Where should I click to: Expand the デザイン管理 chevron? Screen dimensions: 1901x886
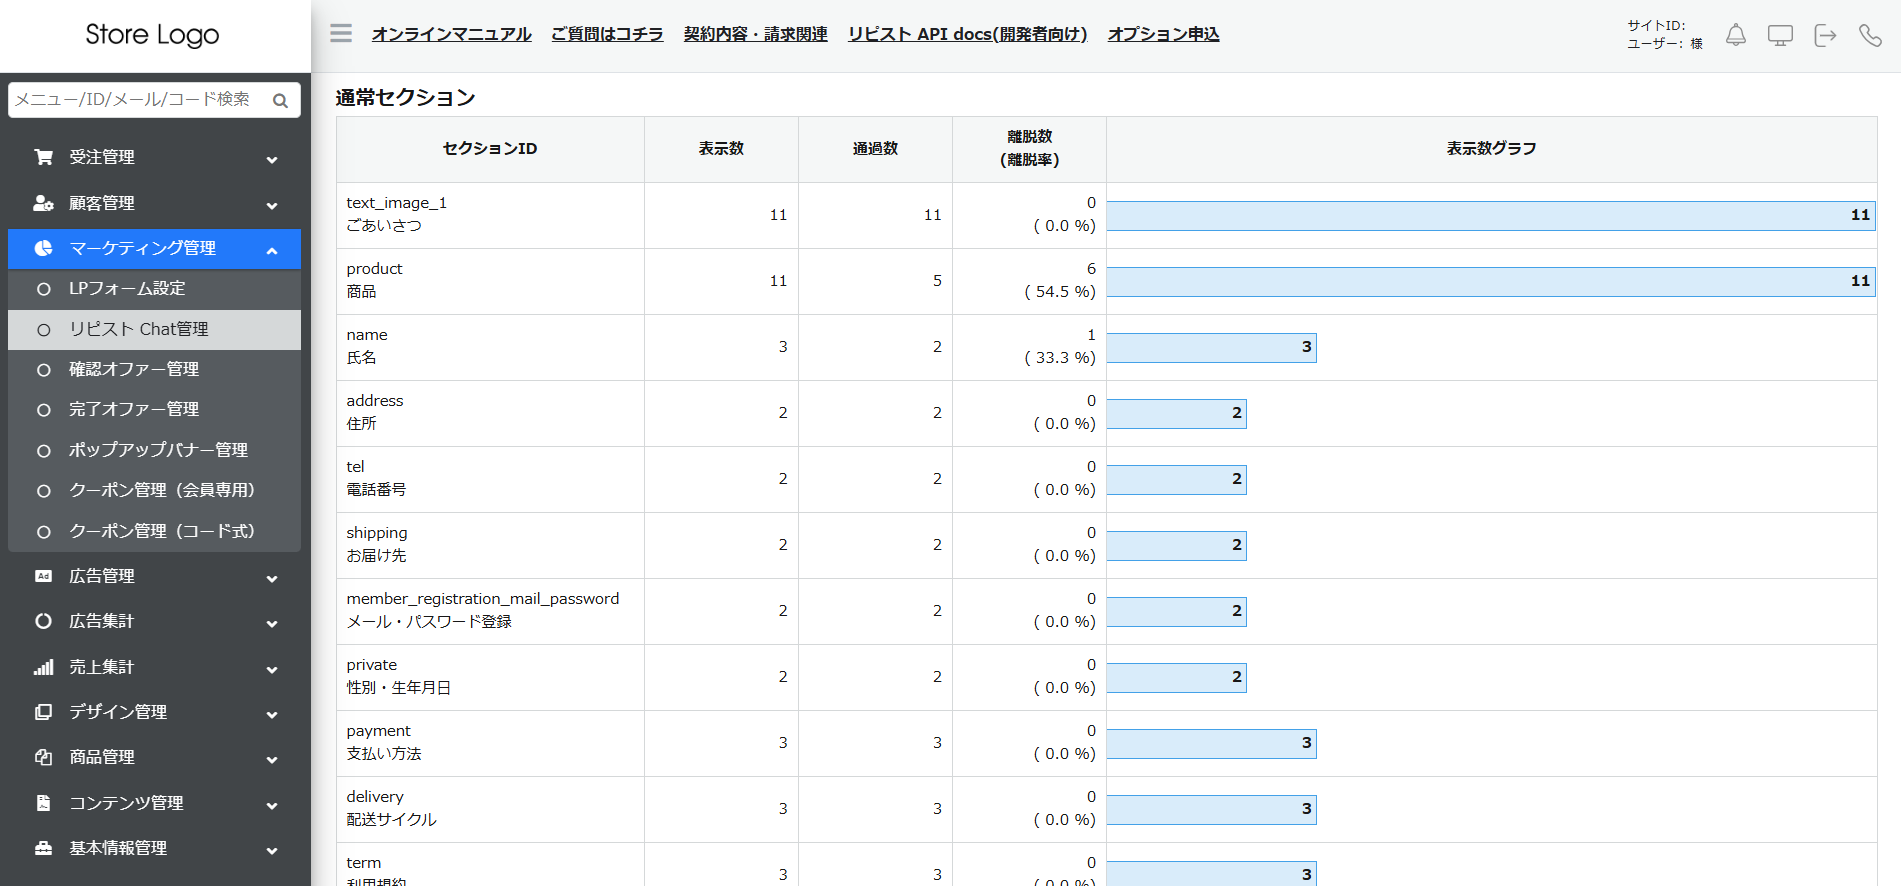pos(272,715)
